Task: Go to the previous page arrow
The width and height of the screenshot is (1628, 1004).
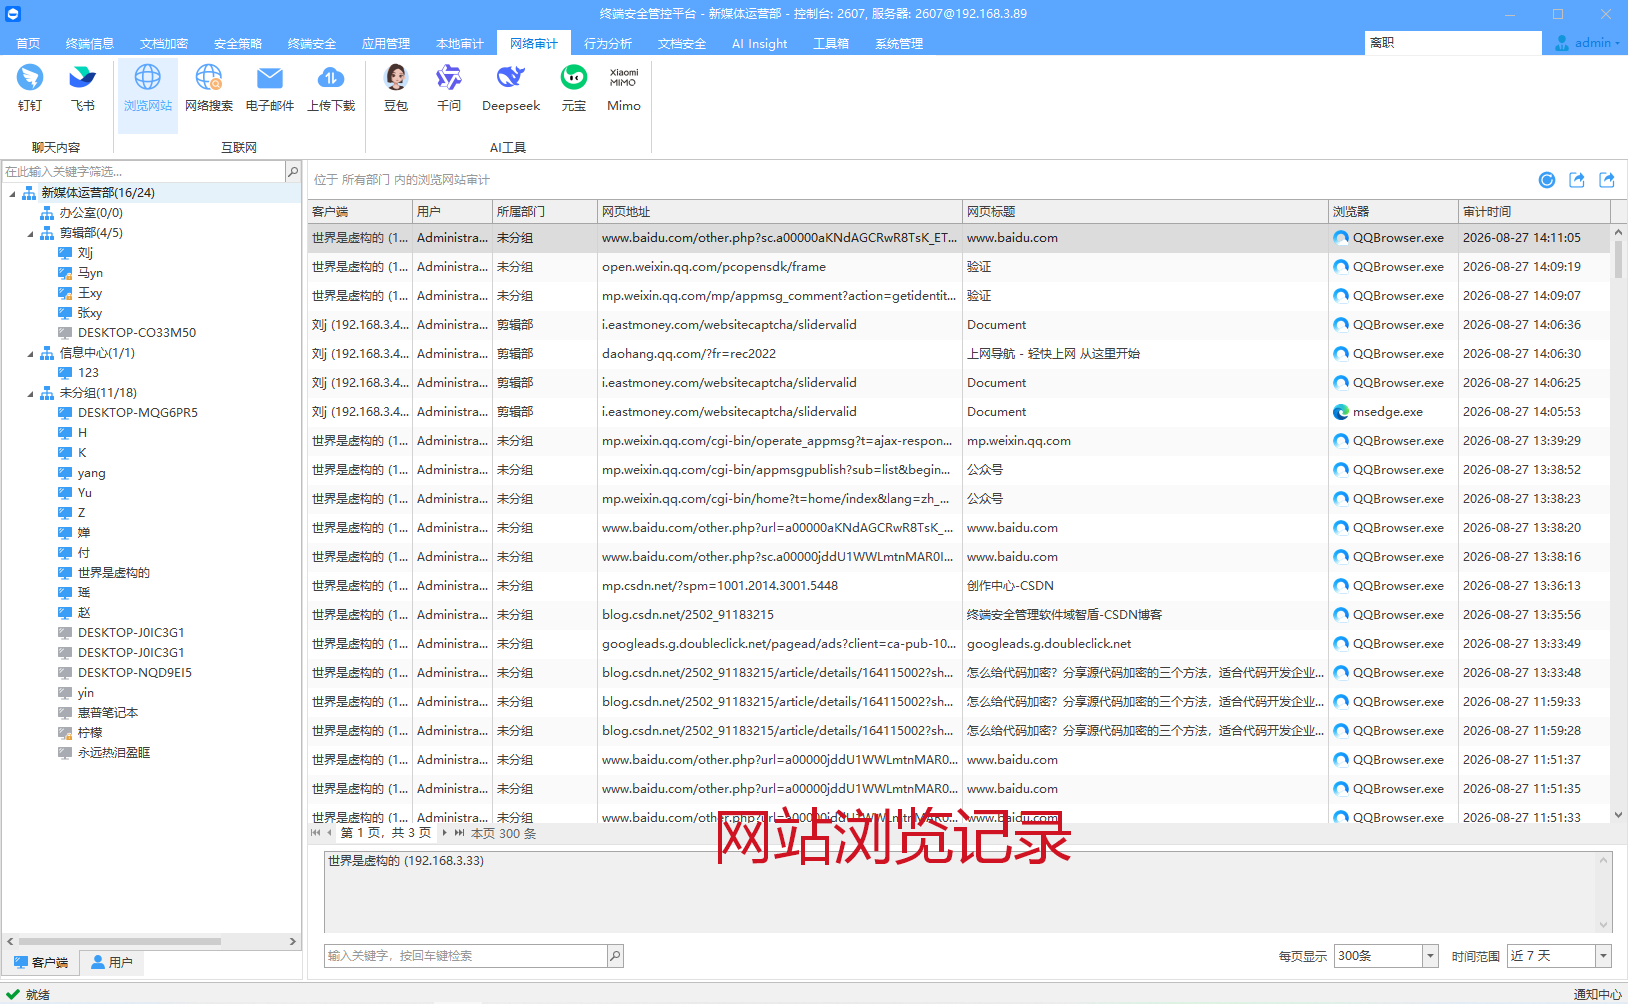Action: coord(330,832)
